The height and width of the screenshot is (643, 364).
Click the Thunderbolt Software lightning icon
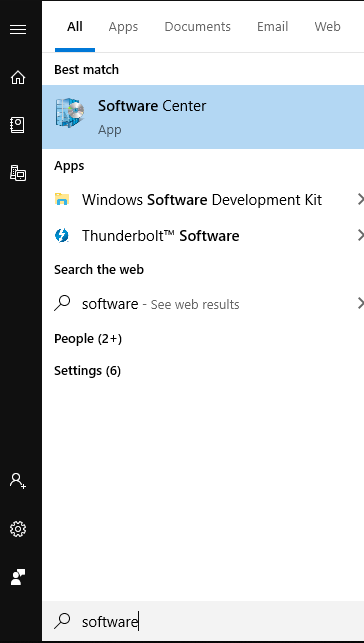click(x=62, y=235)
